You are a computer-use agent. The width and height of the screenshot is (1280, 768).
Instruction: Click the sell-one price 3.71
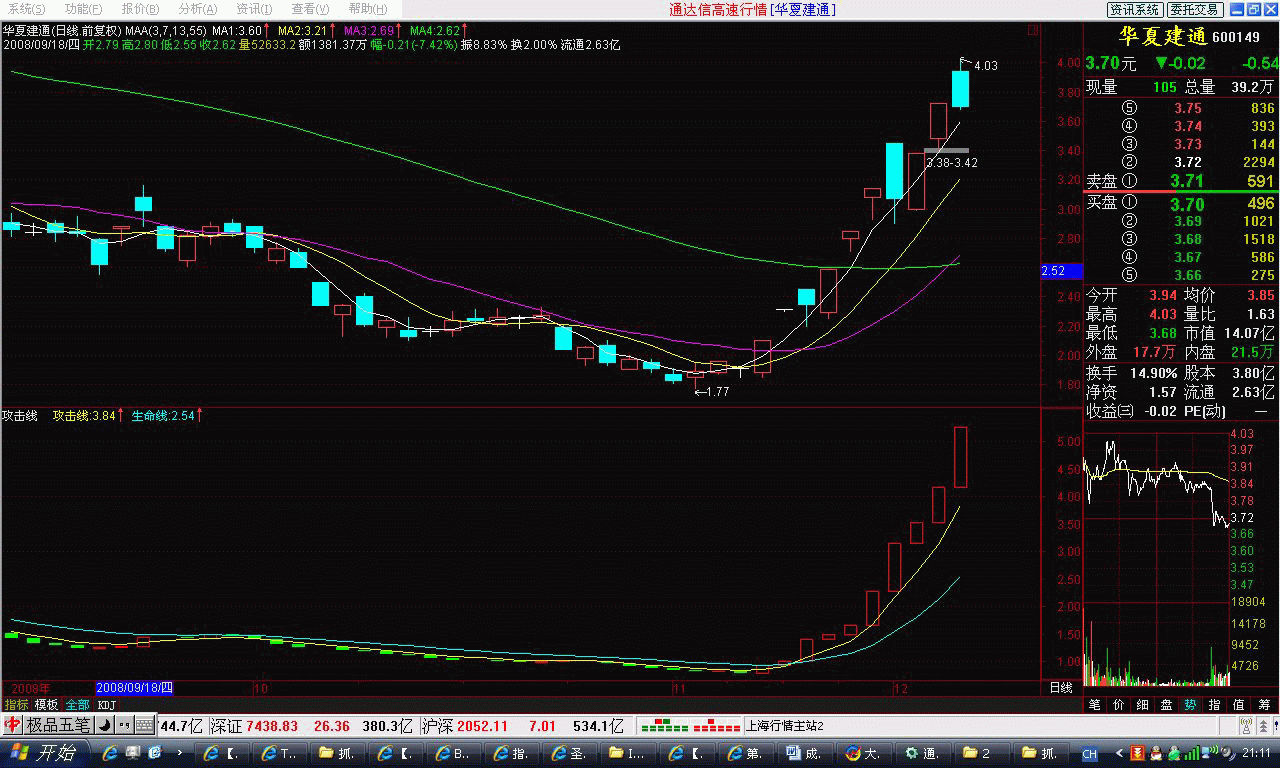[x=1187, y=181]
